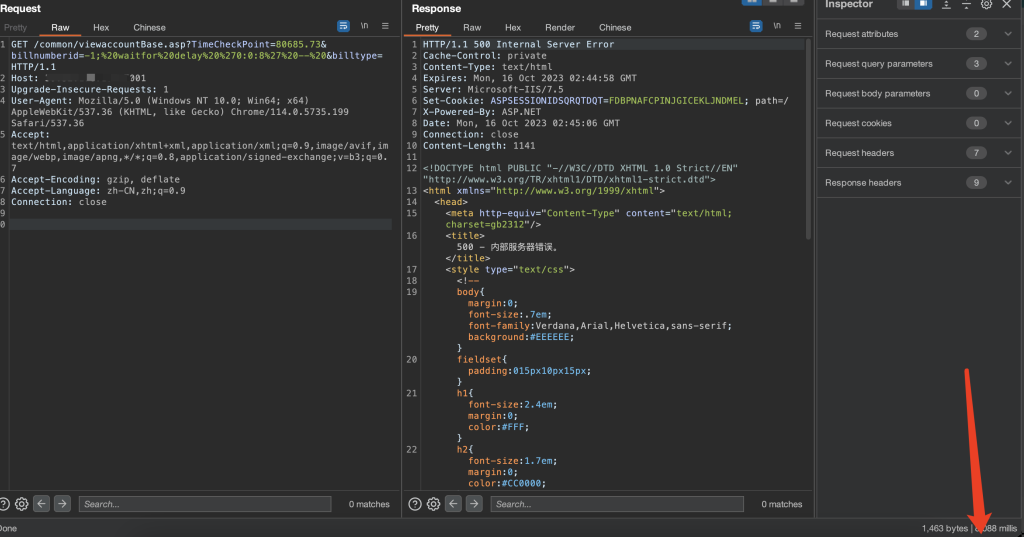This screenshot has width=1024, height=537.
Task: Select Inspector two-column layout icon
Action: [x=923, y=4]
